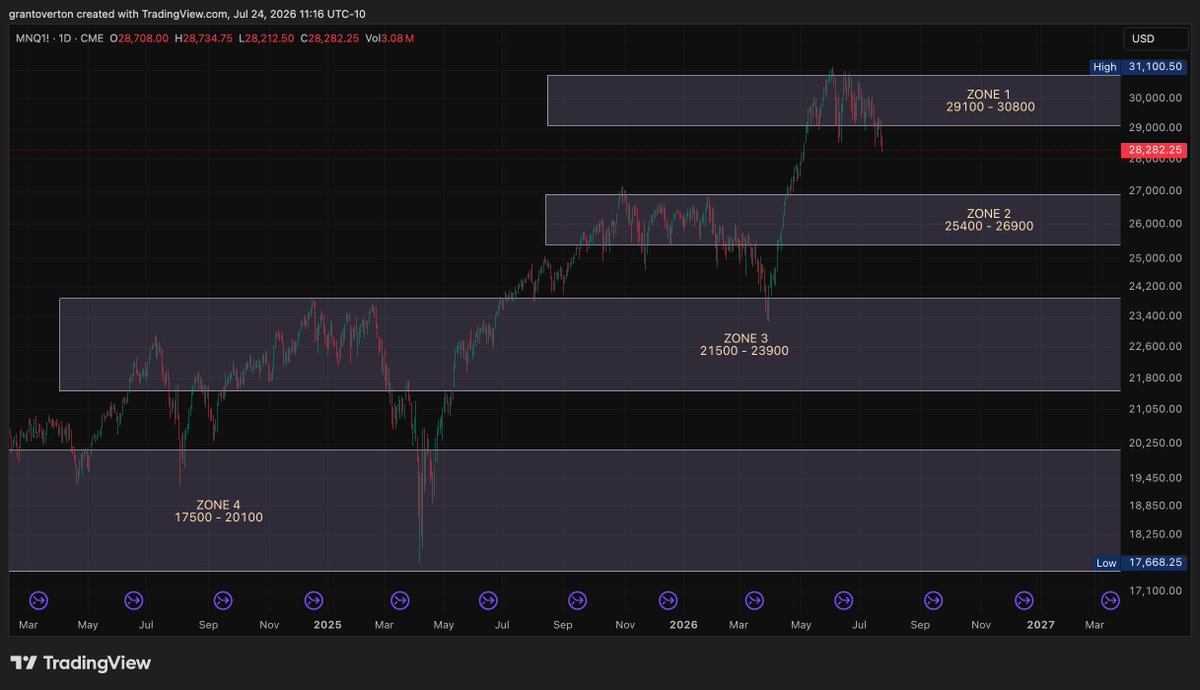This screenshot has width=1200, height=690.
Task: Click the High 31,100.50 price label
Action: coord(1140,66)
